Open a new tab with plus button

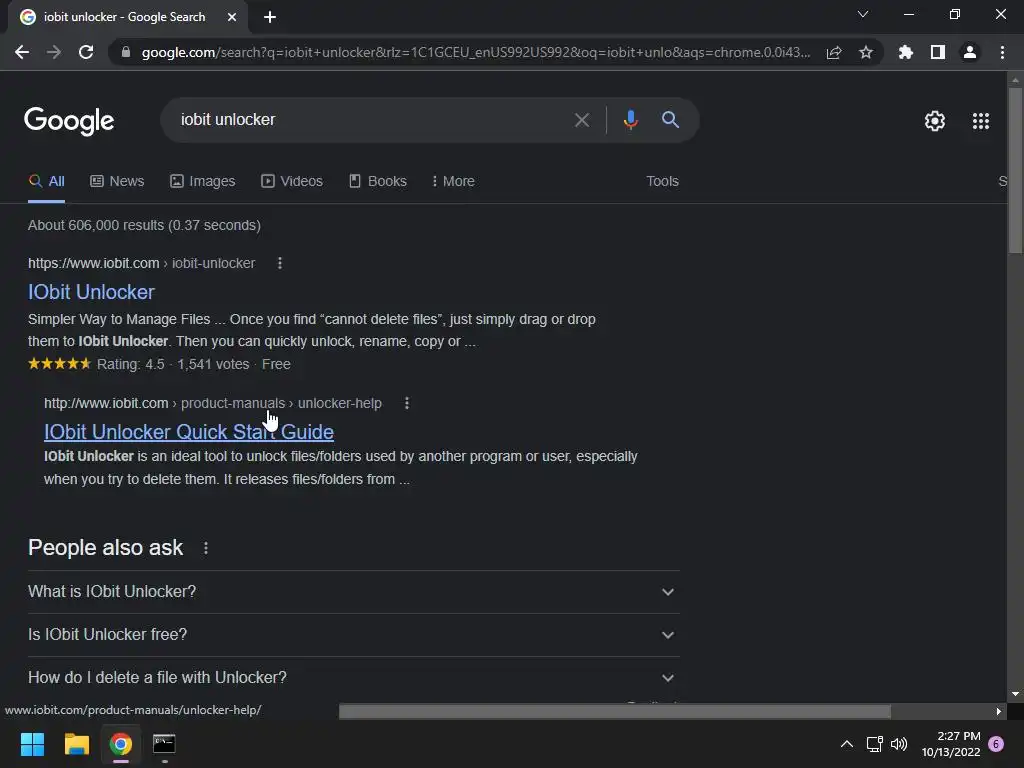coord(270,17)
